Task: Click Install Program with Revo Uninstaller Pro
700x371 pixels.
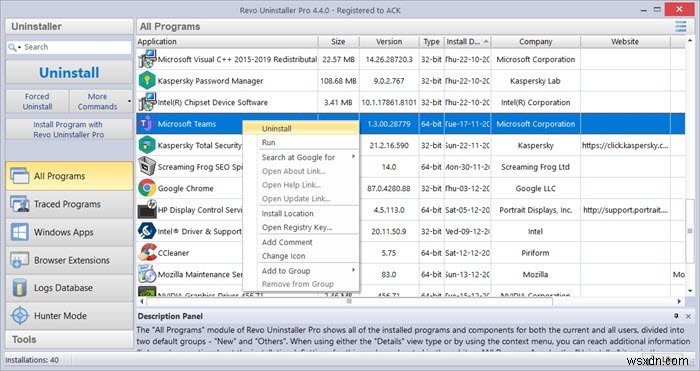Action: [x=69, y=129]
